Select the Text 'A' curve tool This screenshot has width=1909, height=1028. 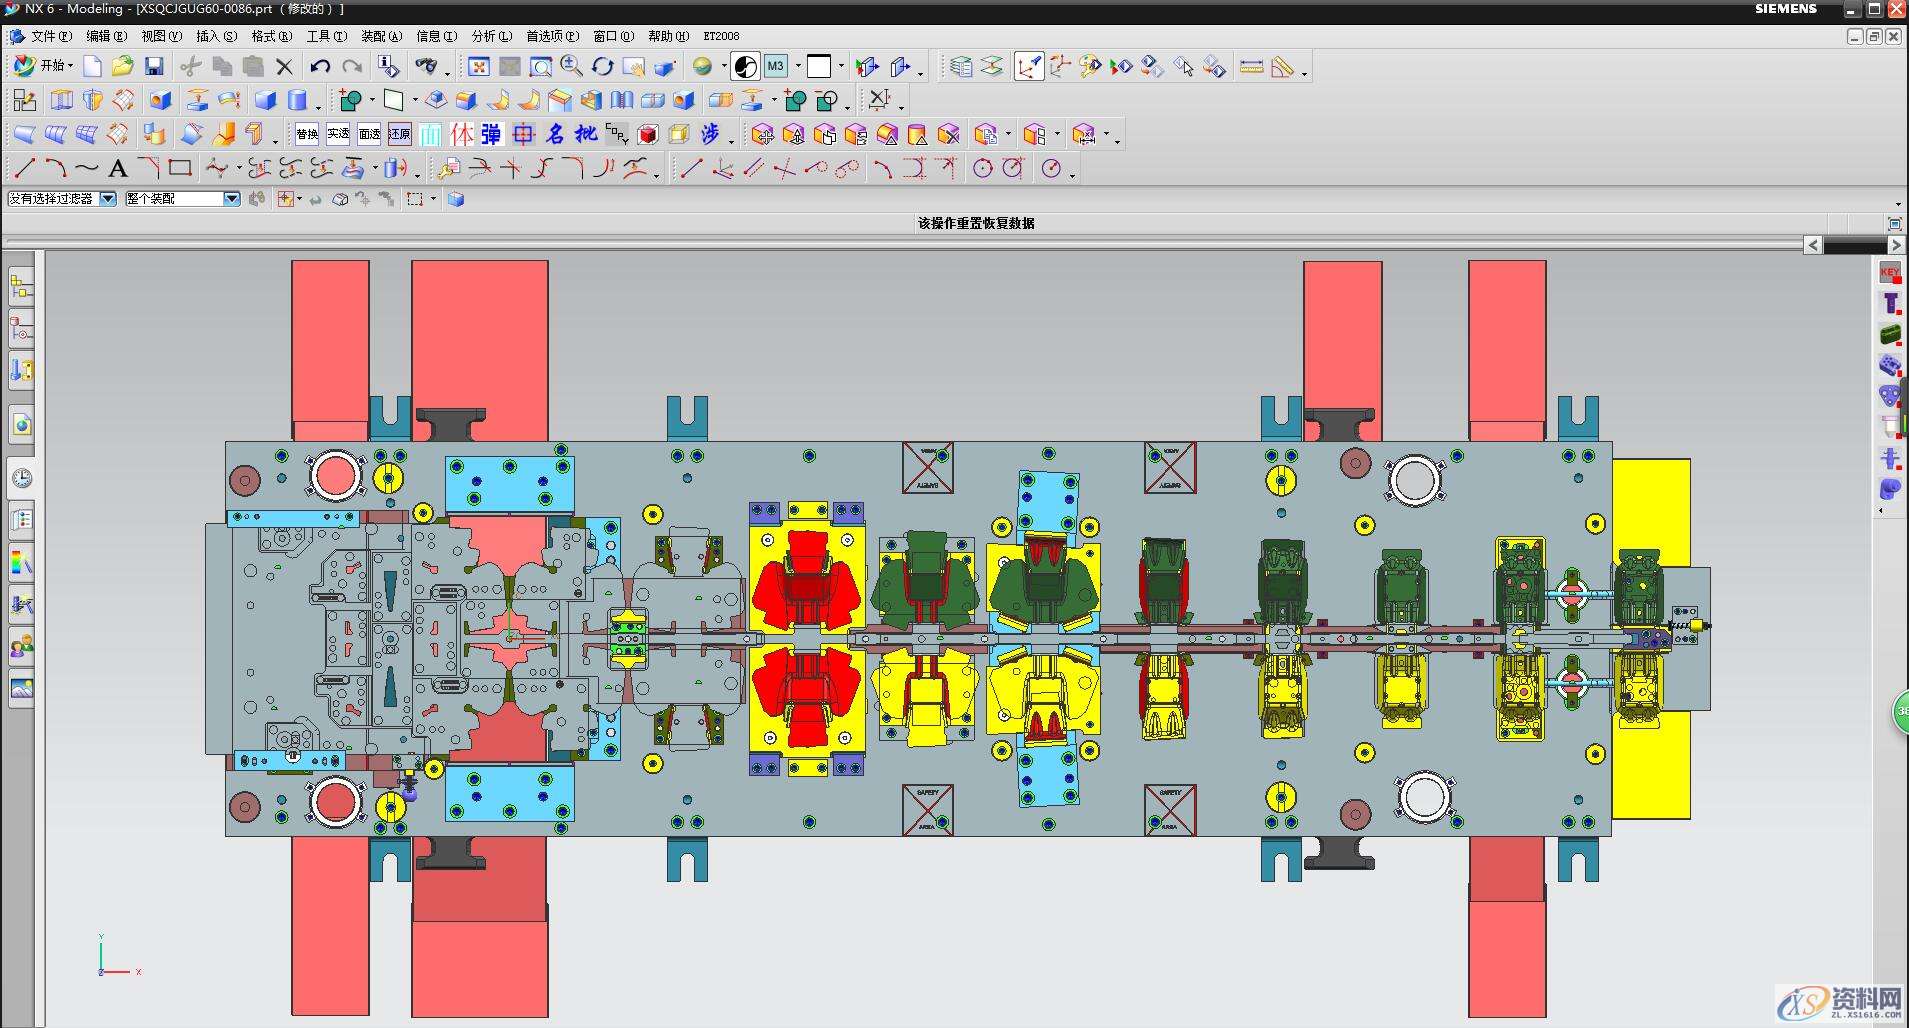click(118, 168)
